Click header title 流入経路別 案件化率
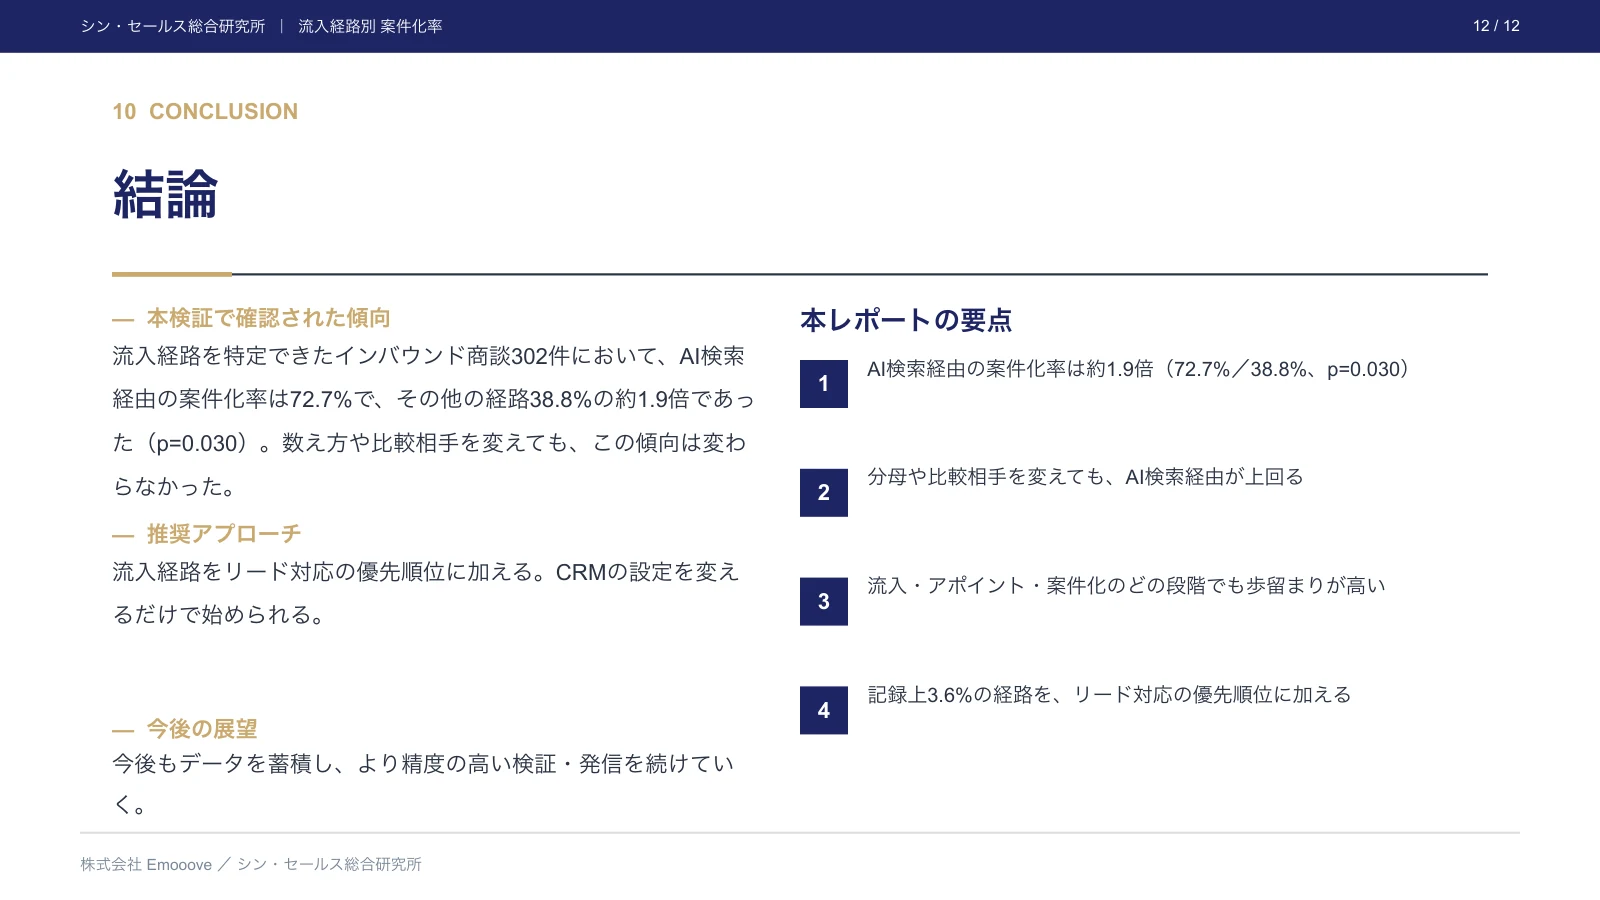1600x900 pixels. tap(370, 26)
